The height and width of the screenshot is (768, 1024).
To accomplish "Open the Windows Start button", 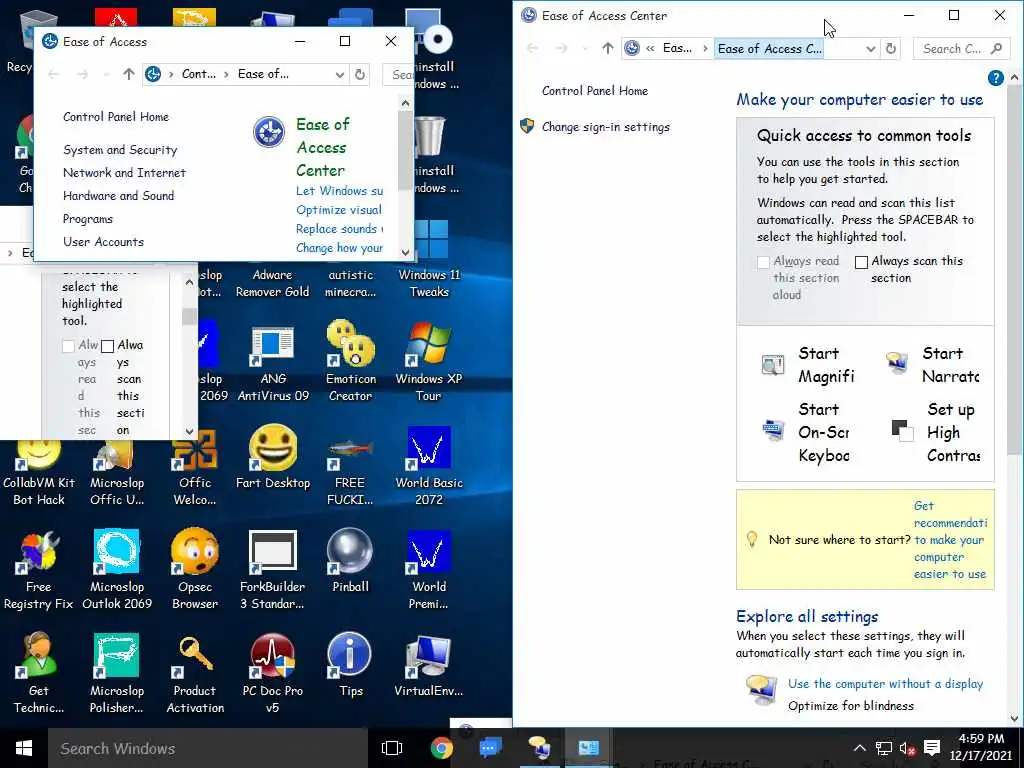I will point(24,748).
